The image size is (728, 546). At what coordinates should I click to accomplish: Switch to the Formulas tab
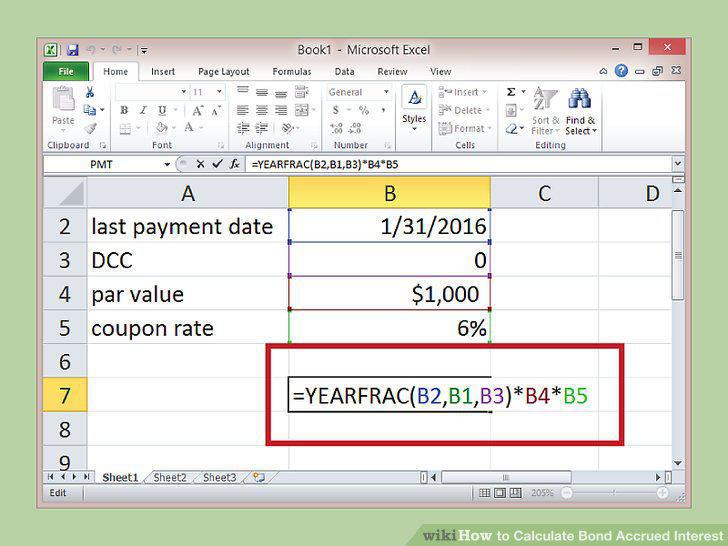click(x=292, y=72)
